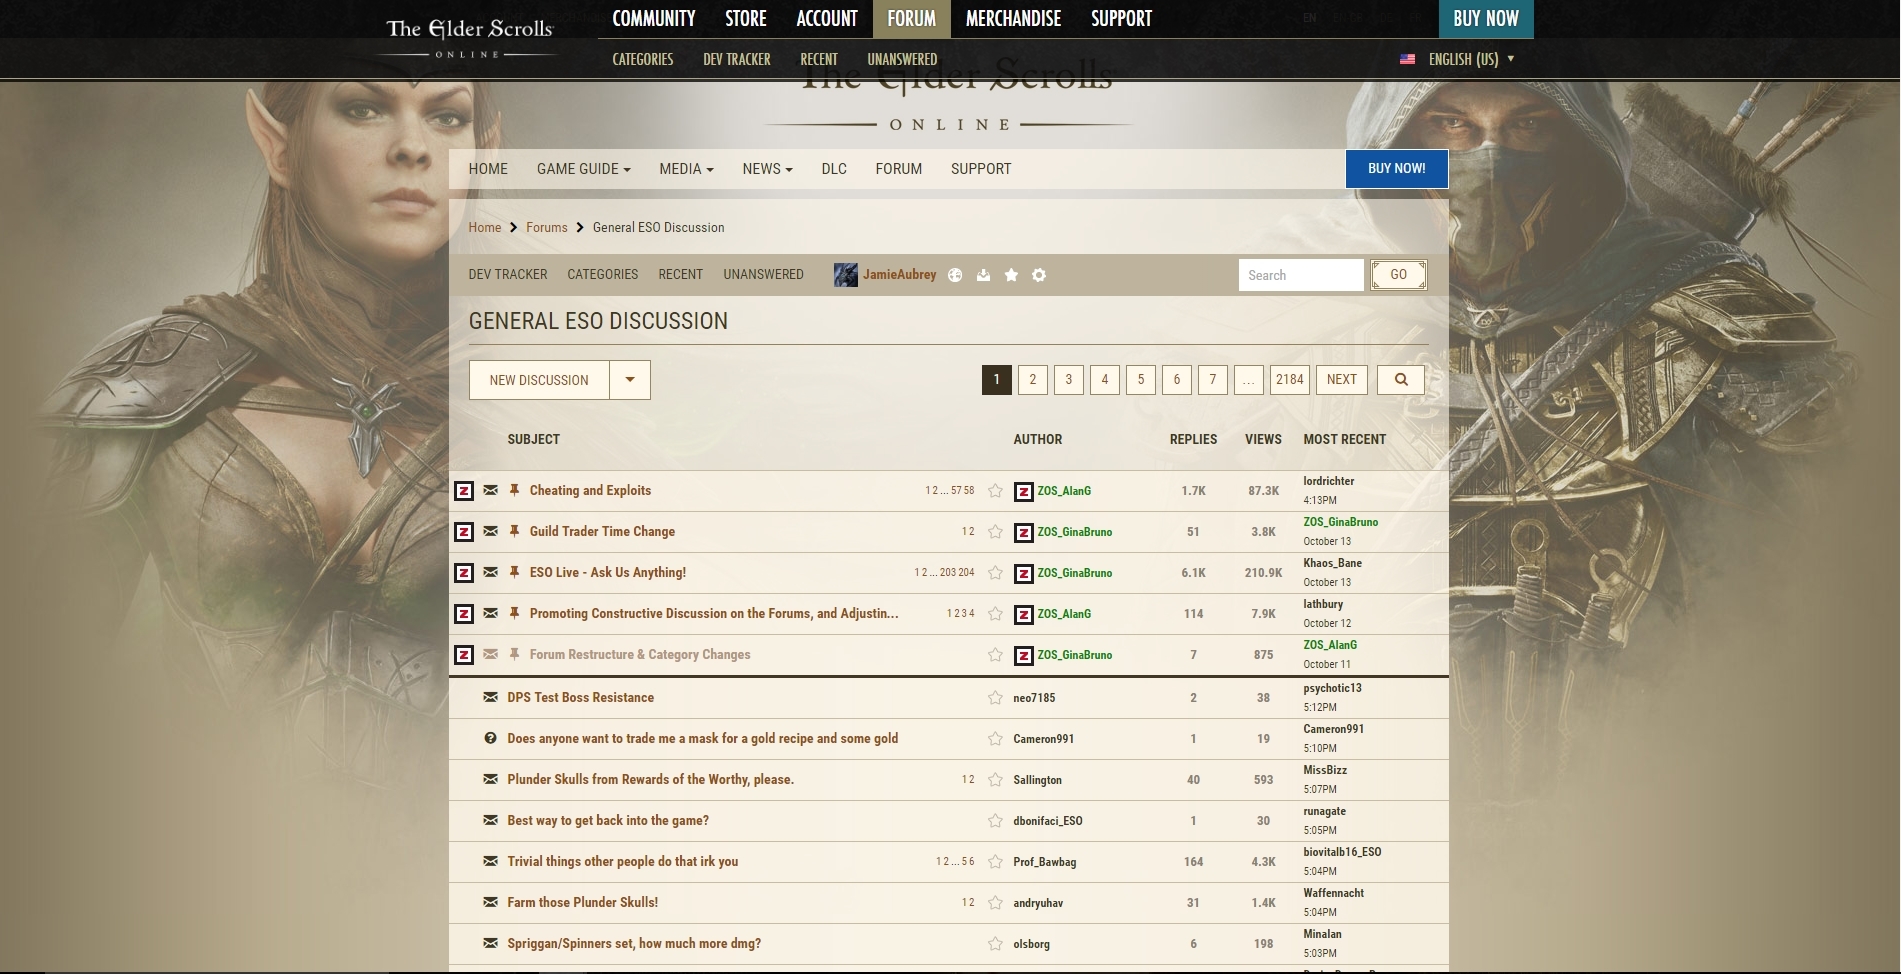The image size is (1901, 974).
Task: Open notifications globe icon beside JamieAubrey
Action: point(955,275)
